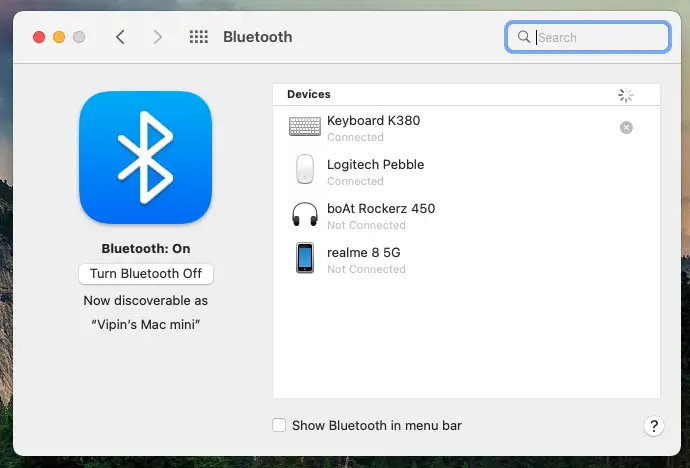This screenshot has height=468, width=690.
Task: Remove Keyboard K380 with the x button
Action: pyautogui.click(x=626, y=128)
